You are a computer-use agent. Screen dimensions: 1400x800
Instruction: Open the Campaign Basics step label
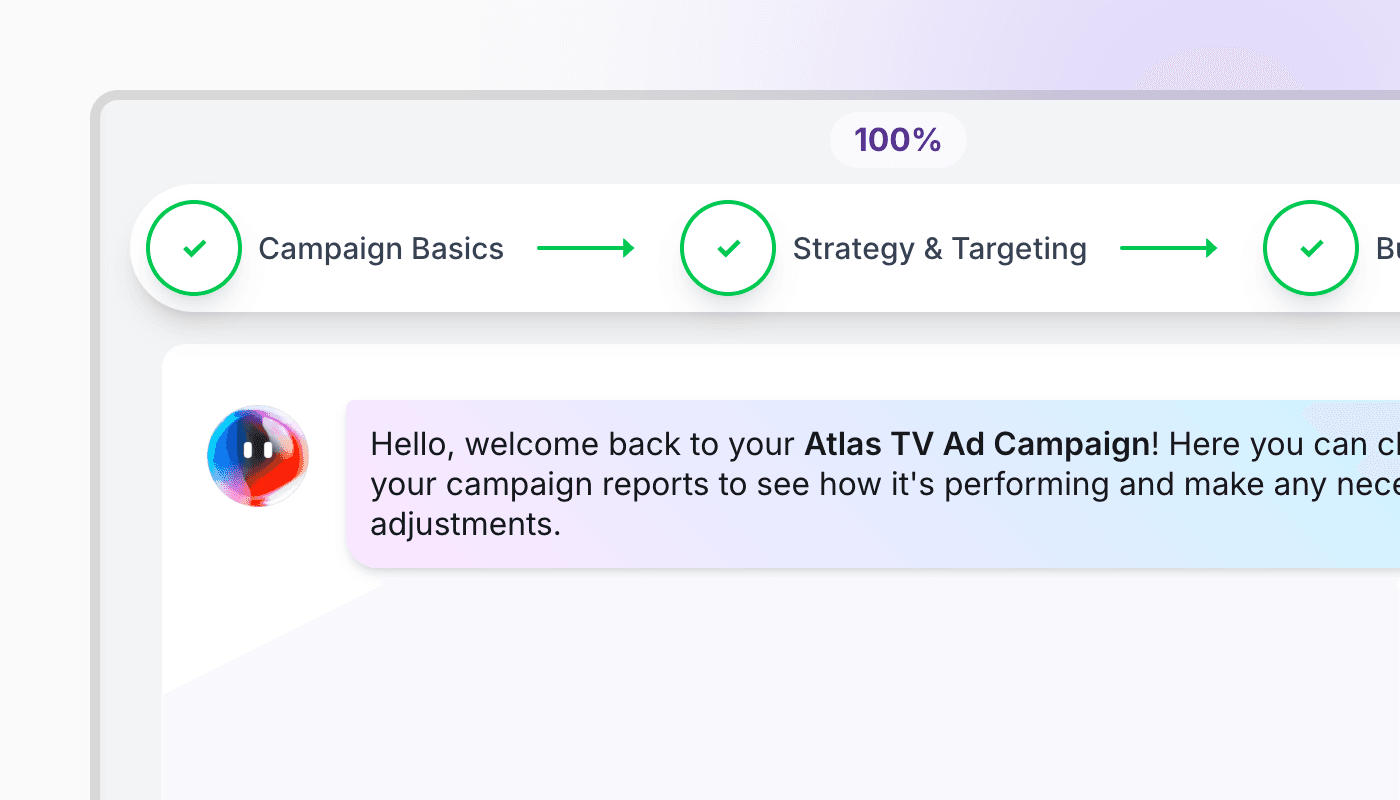[x=381, y=248]
